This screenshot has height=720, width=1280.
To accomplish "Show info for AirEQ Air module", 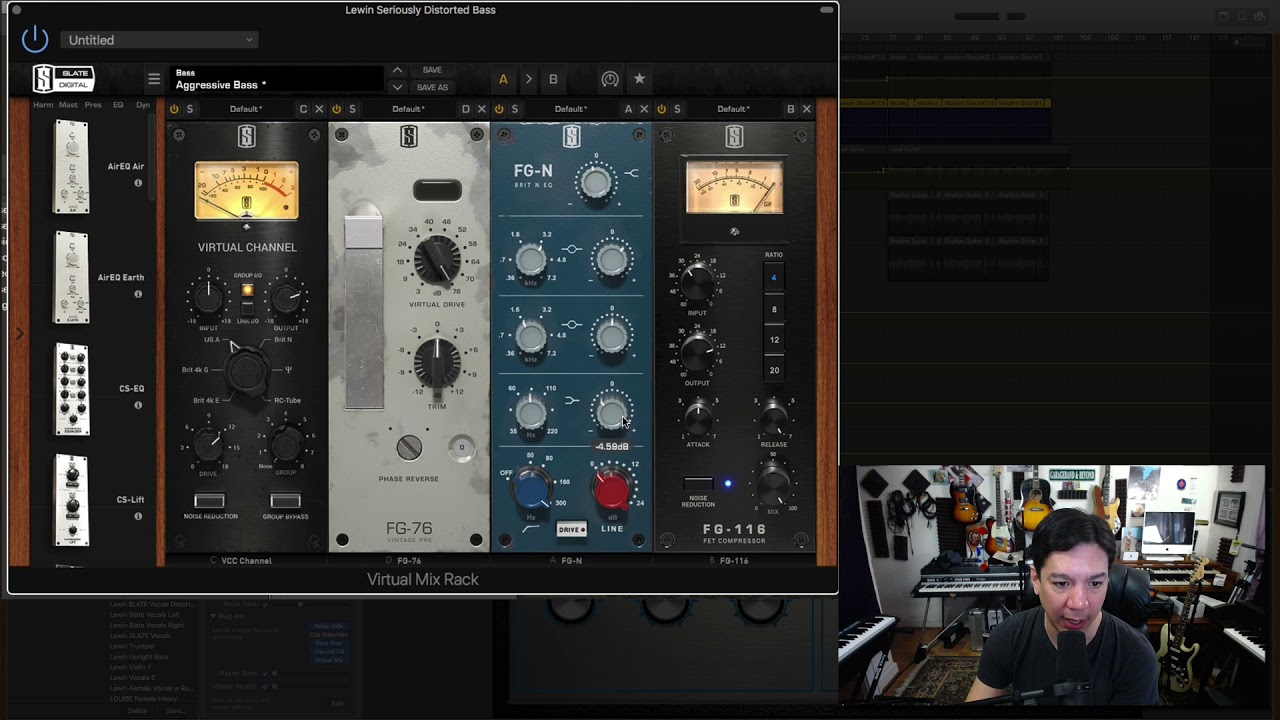I will tap(138, 183).
